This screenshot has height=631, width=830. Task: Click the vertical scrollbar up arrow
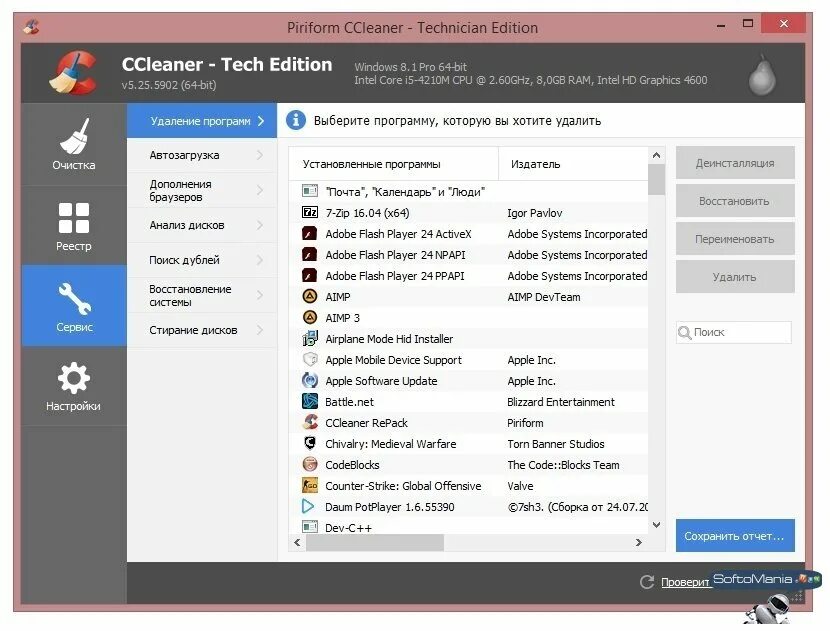tap(656, 155)
